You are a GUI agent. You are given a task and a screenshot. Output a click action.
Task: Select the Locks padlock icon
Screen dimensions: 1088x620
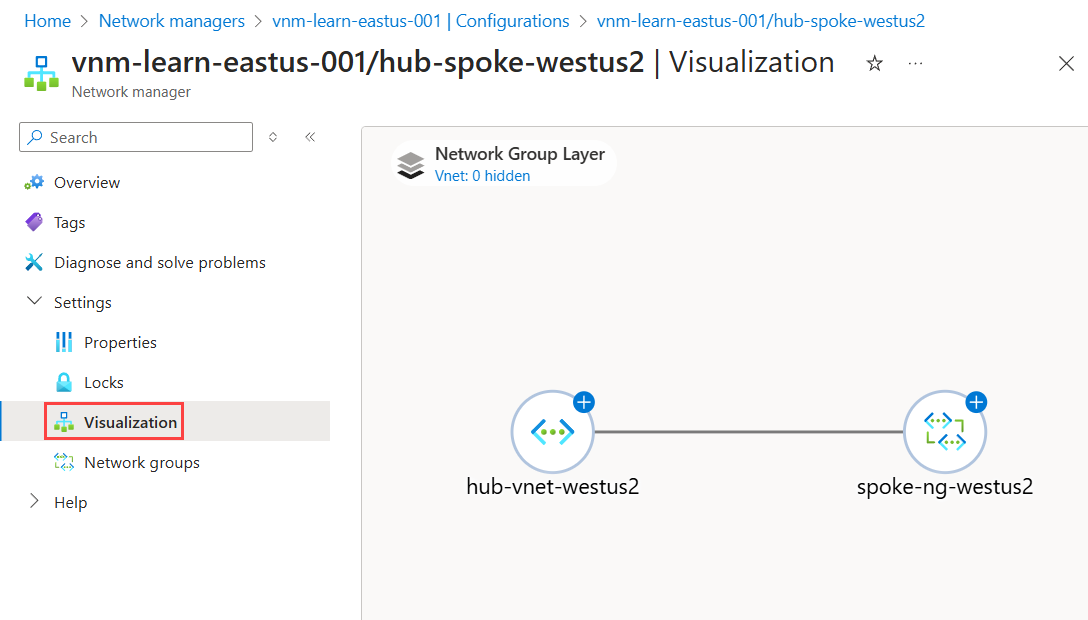(64, 382)
